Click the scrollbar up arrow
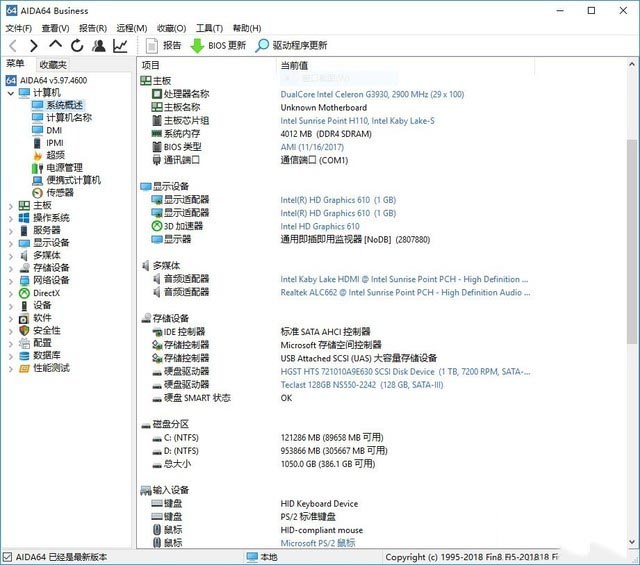 pos(632,64)
